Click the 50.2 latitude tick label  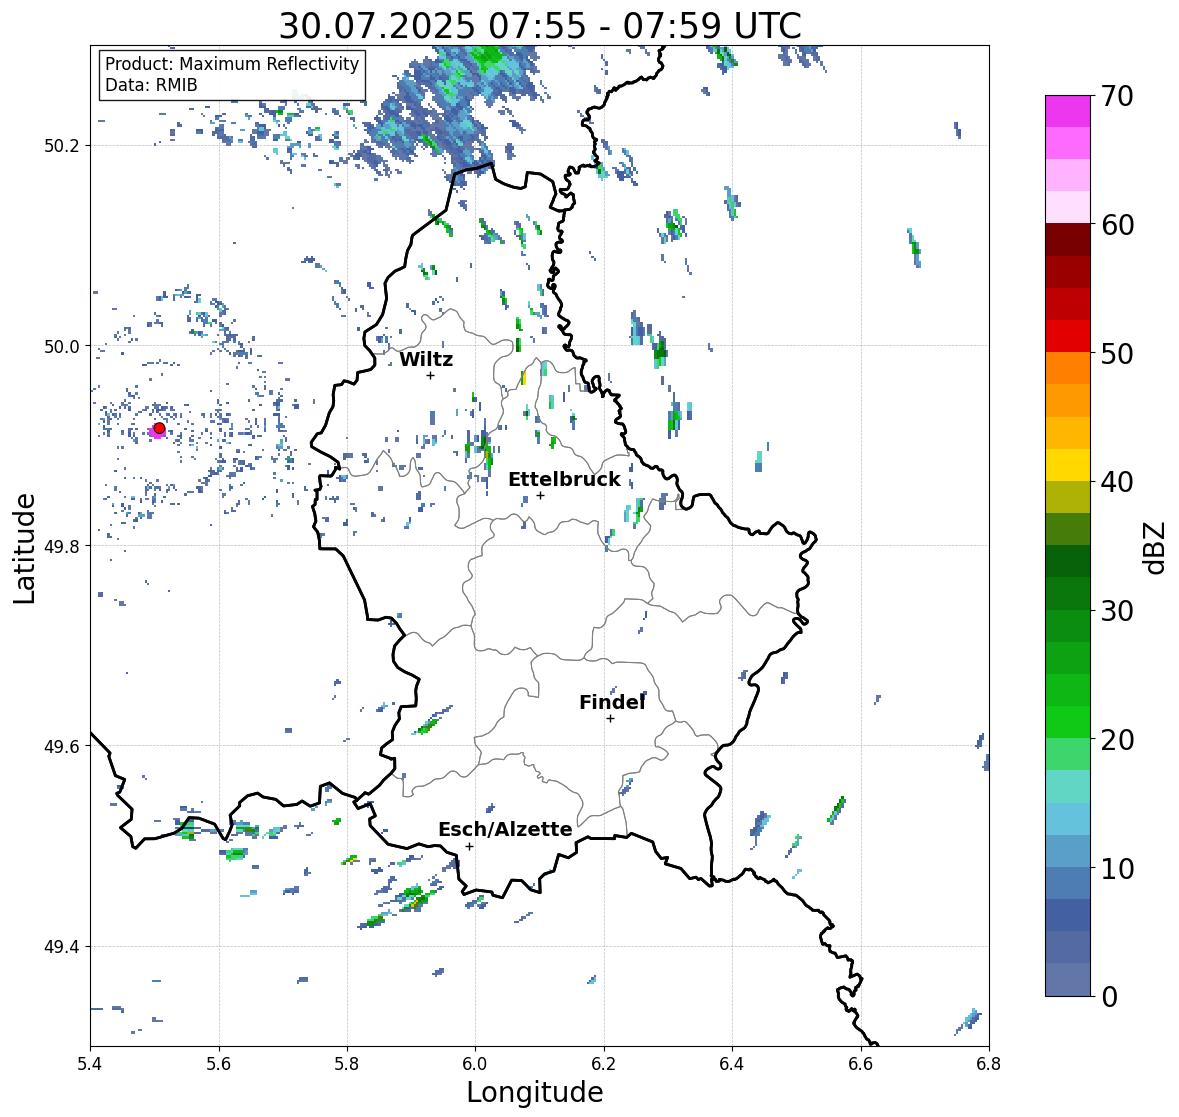click(x=62, y=146)
